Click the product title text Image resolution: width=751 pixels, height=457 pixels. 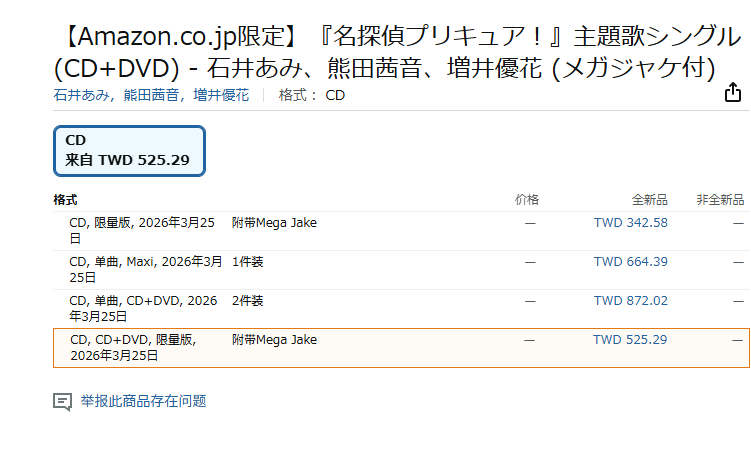click(x=398, y=52)
